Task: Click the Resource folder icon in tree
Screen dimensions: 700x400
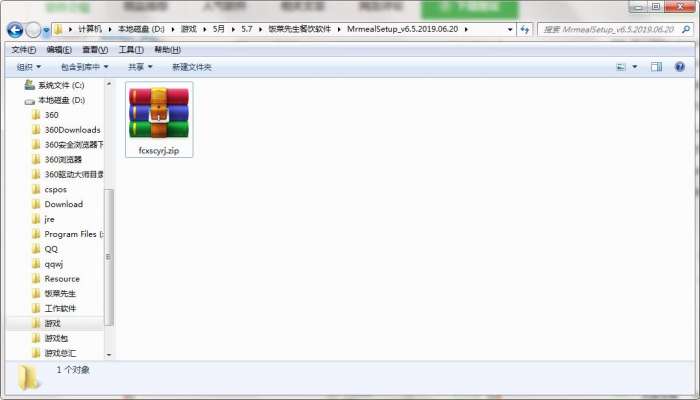Action: [36, 279]
